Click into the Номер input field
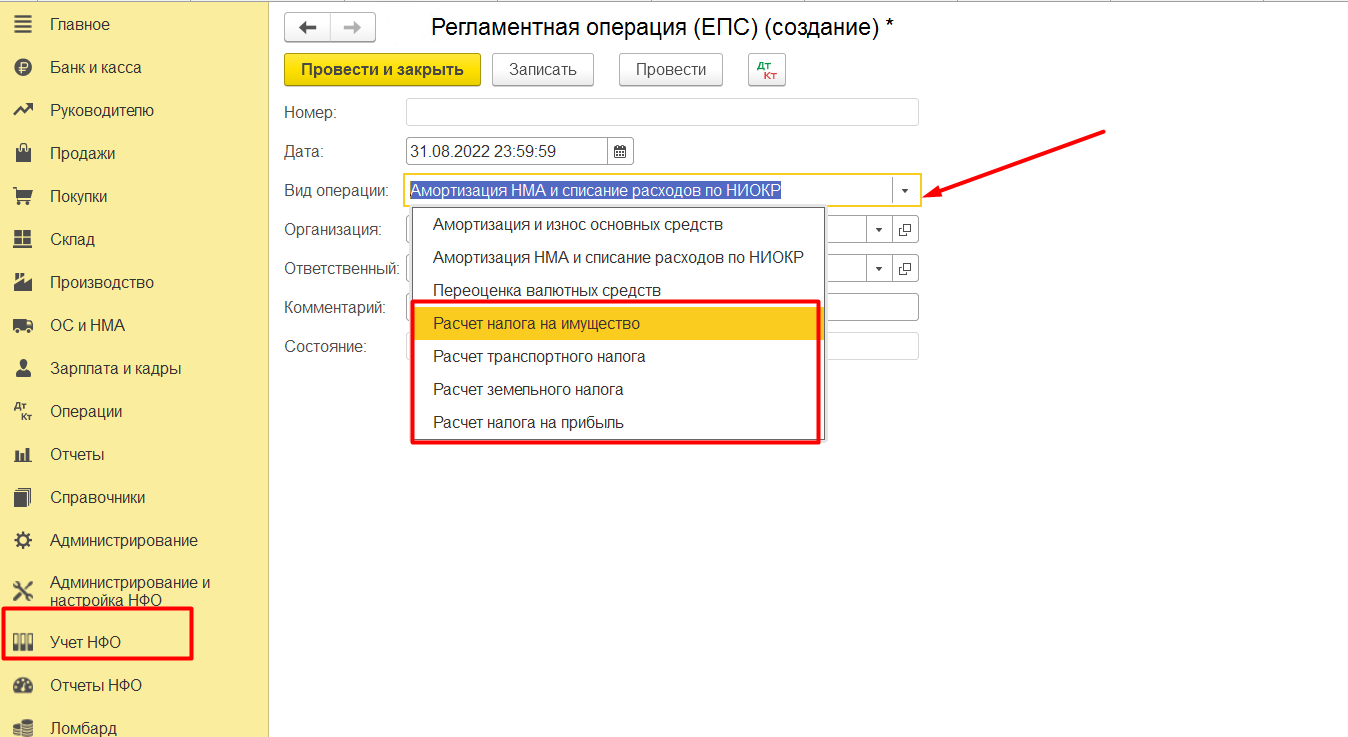 (661, 112)
